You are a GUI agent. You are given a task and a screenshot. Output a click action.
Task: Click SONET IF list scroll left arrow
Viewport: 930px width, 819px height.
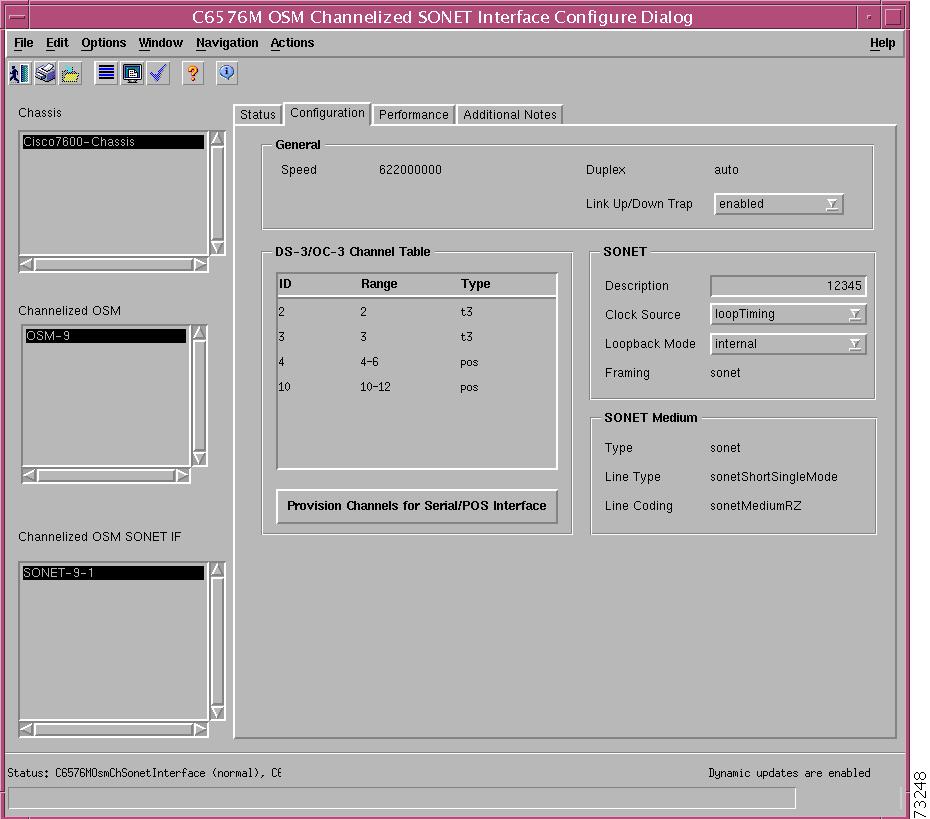(x=26, y=729)
